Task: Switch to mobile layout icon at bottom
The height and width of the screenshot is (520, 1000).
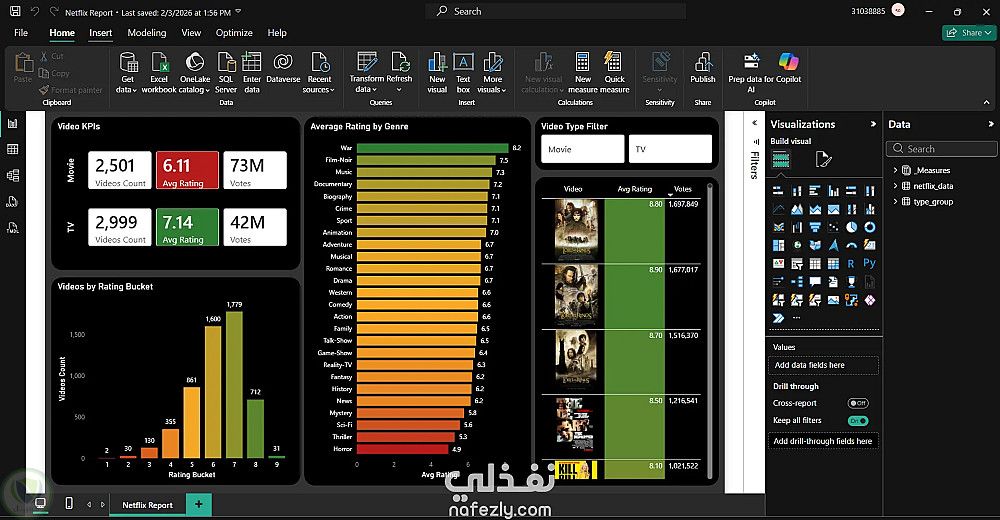Action: [69, 503]
